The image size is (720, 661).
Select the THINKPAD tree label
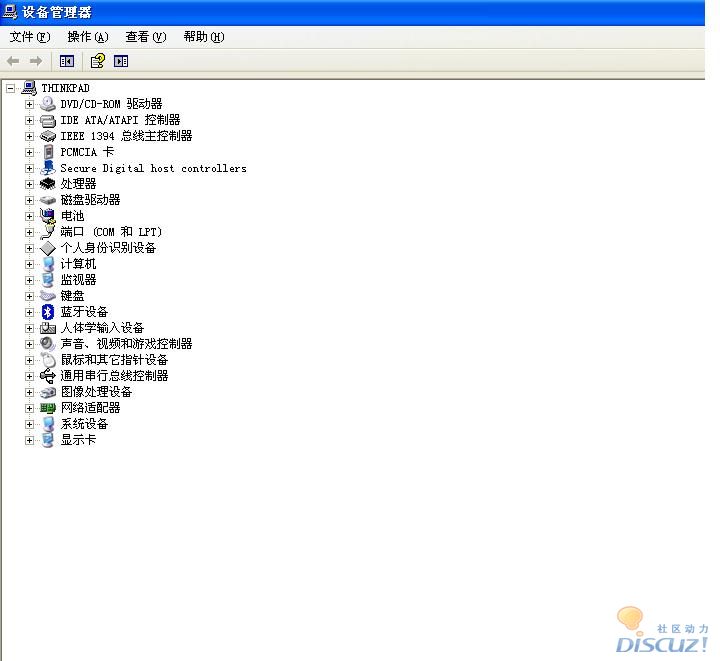pos(66,88)
